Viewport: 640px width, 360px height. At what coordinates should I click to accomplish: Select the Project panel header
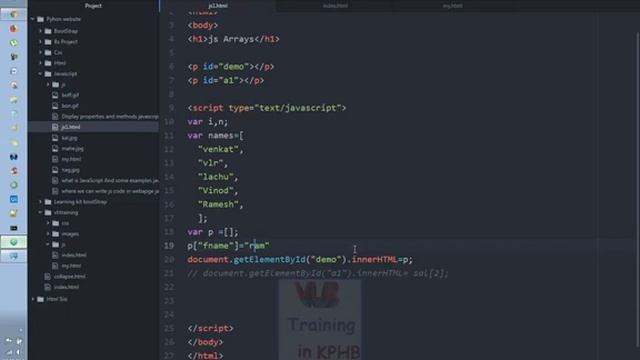pos(93,6)
